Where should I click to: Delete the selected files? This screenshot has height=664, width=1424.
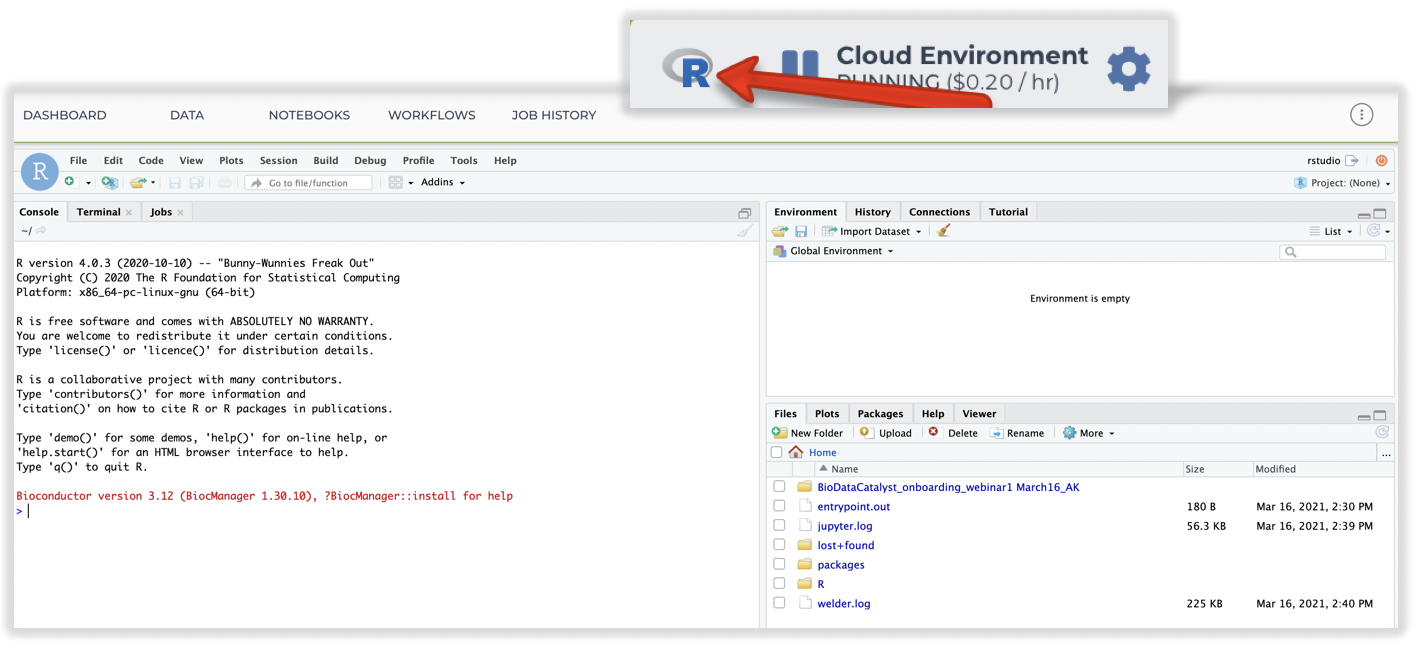click(953, 433)
